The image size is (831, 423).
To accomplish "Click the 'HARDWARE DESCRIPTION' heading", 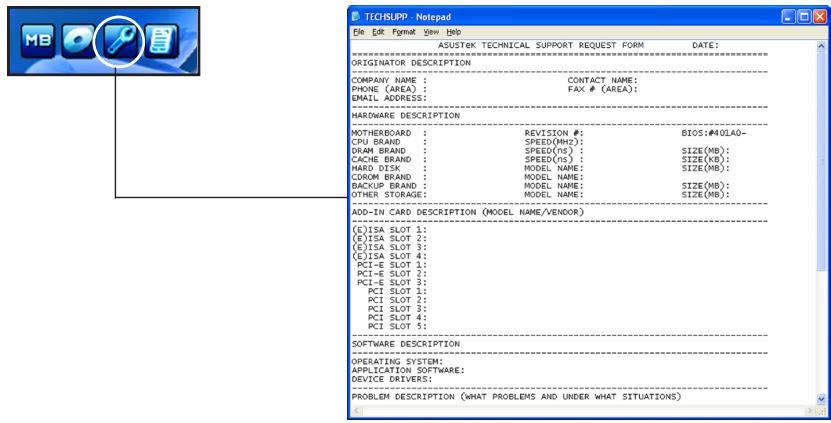I will click(x=405, y=116).
